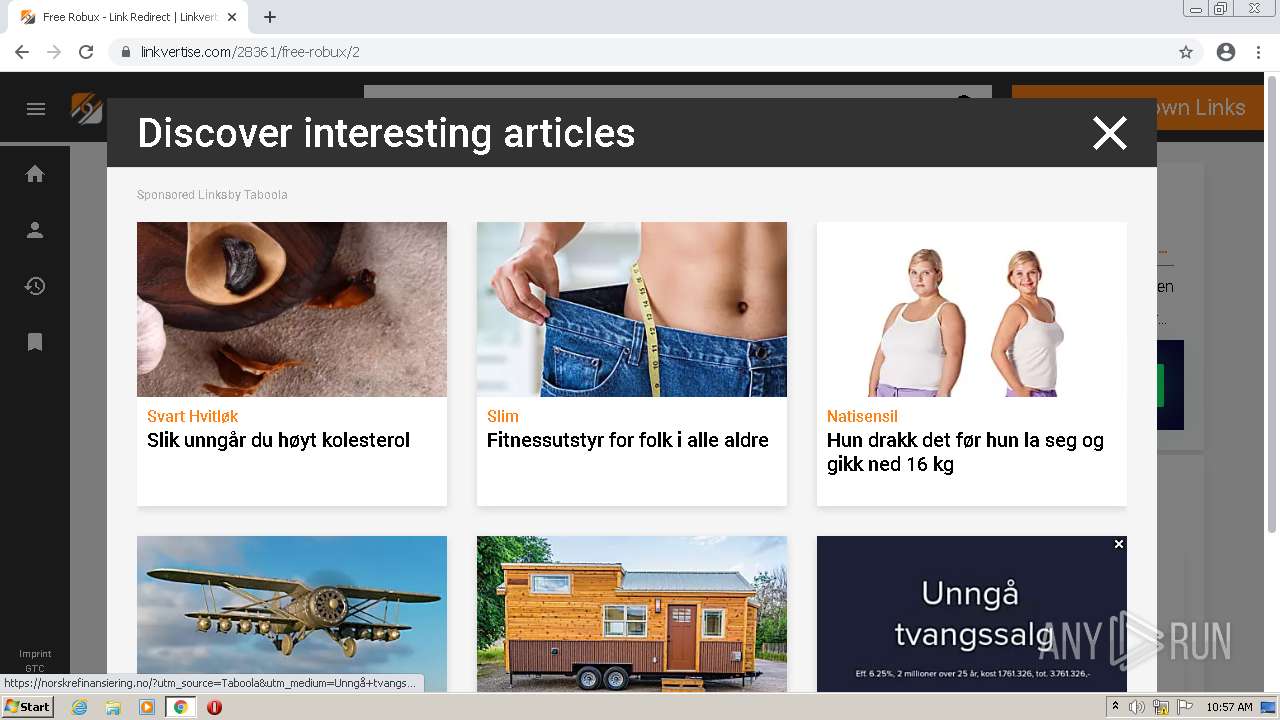Screen dimensions: 1280x720
Task: Open history via sidebar clock icon
Action: 35,286
